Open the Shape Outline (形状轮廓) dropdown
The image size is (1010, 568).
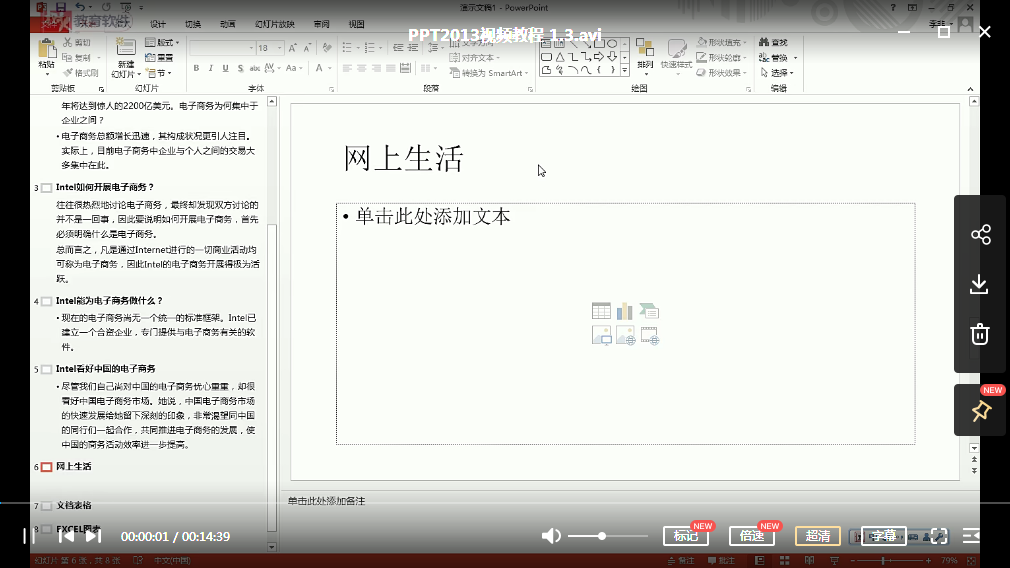click(722, 58)
